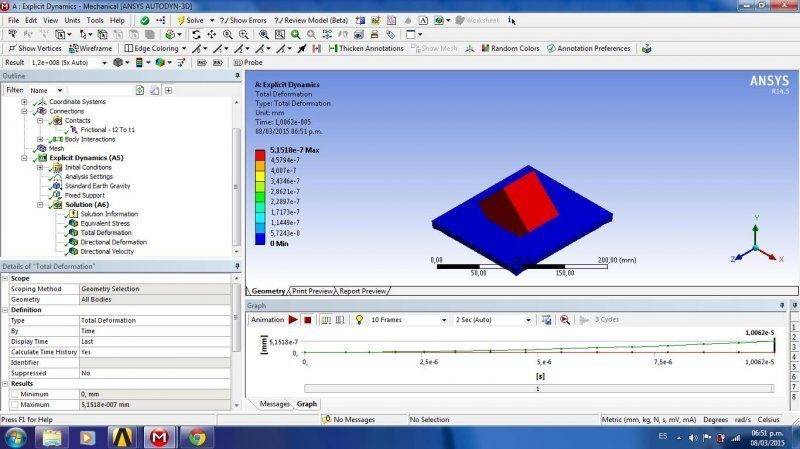This screenshot has height=449, width=800.
Task: Click the geometry display cube icon
Action: (120, 62)
